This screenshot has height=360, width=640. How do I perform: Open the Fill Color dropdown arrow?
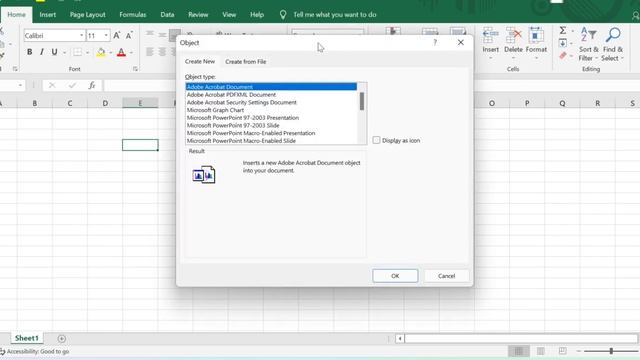(x=111, y=53)
